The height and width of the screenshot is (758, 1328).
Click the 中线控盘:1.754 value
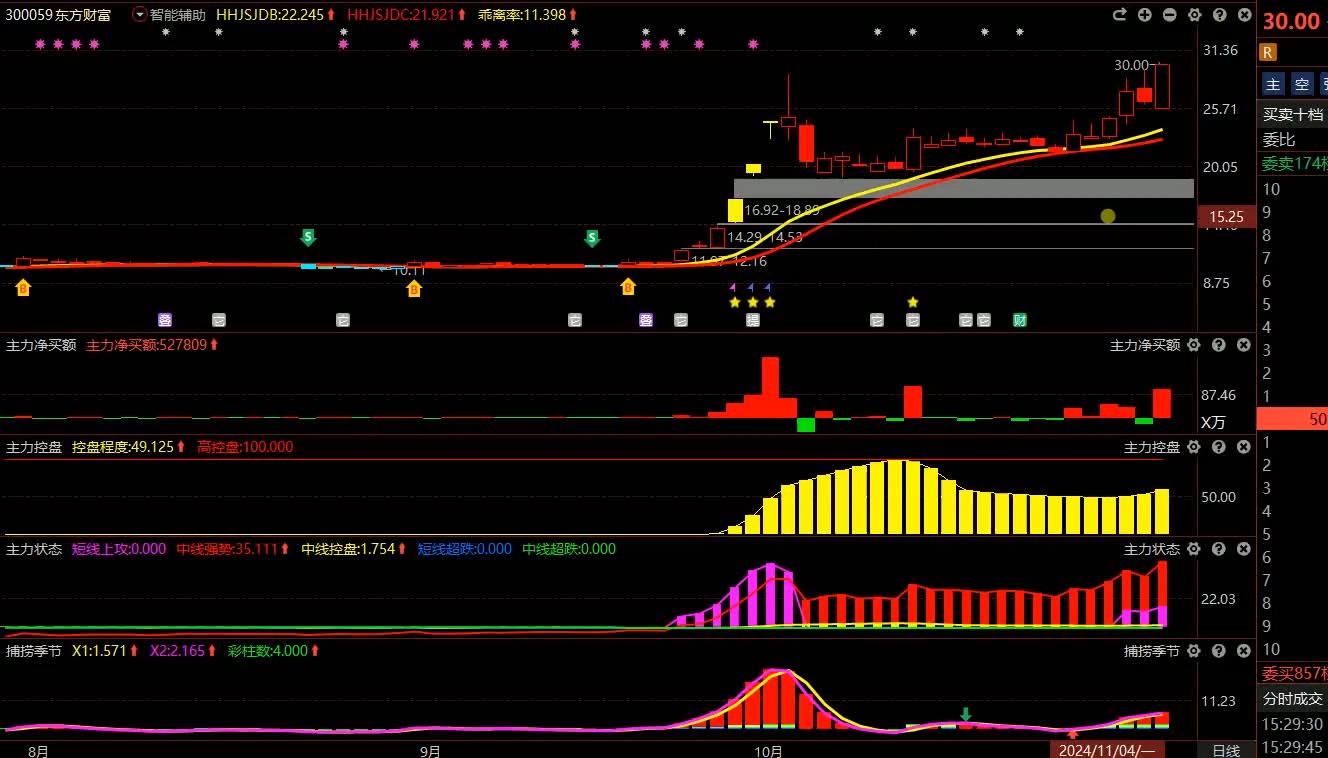click(348, 549)
